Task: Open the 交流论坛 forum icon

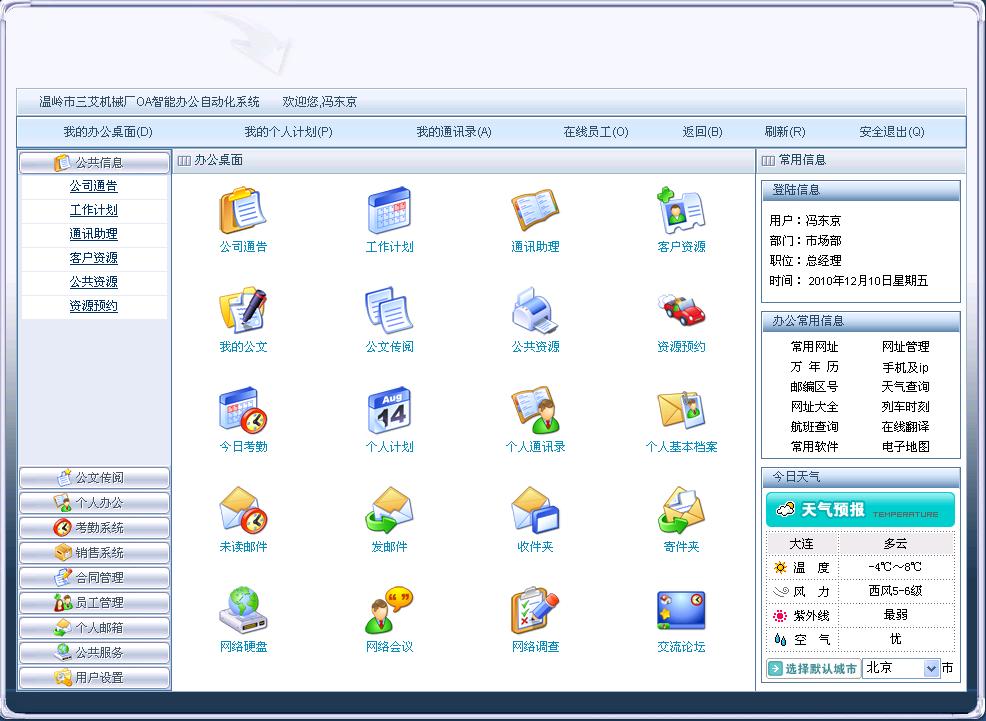Action: click(681, 611)
